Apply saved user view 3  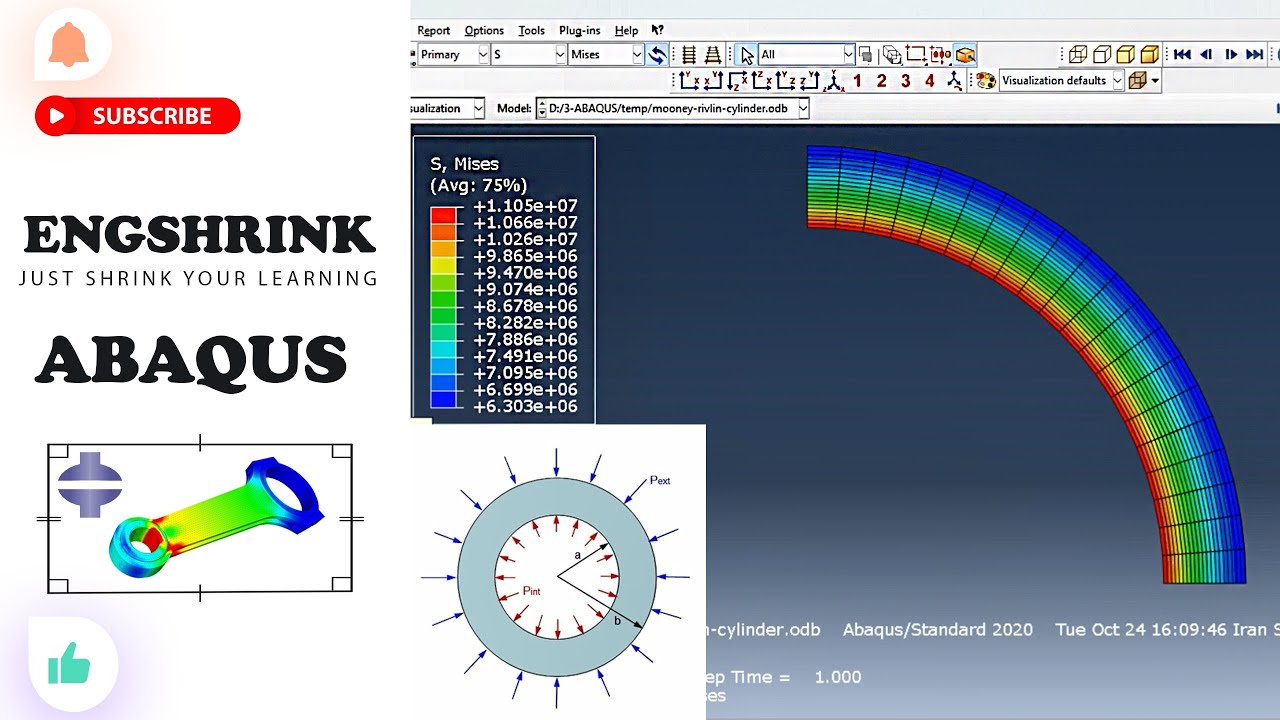coord(905,80)
